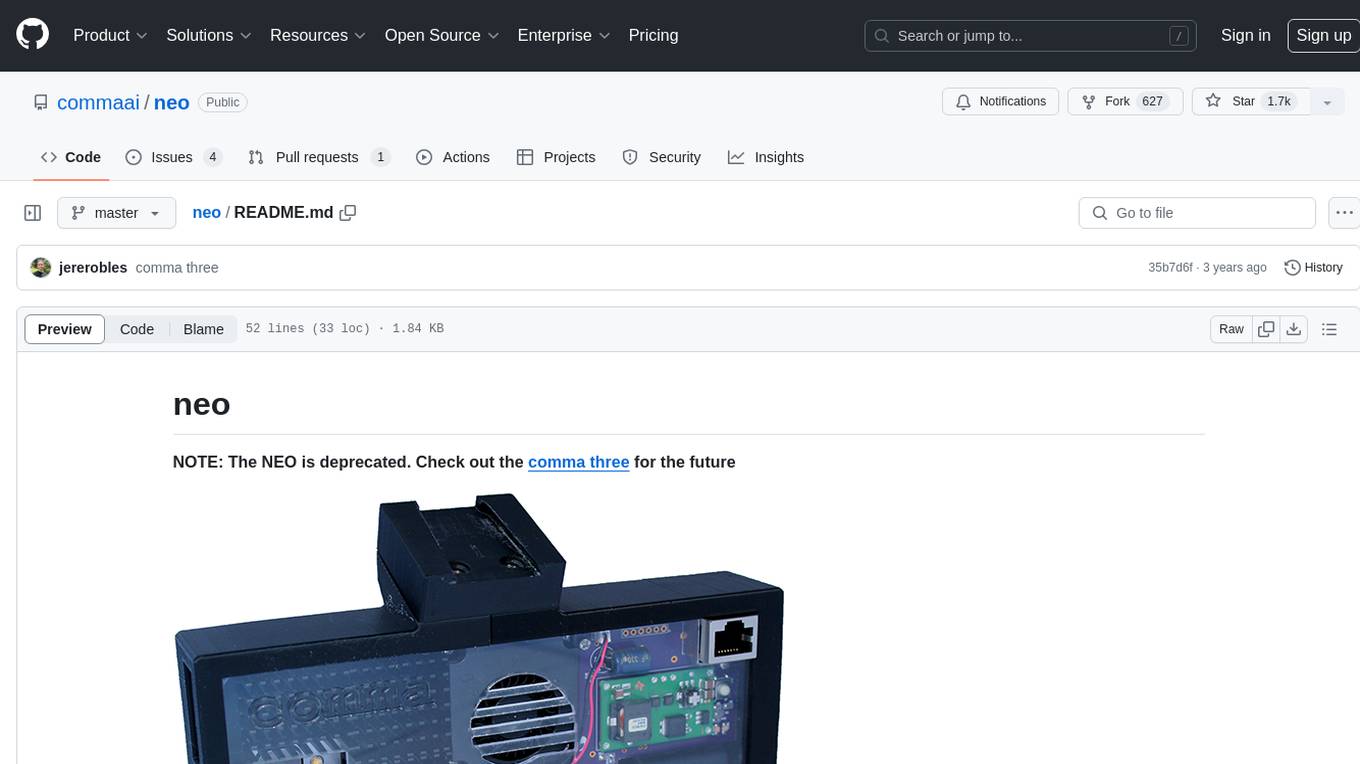
Task: Expand the Open Source menu
Action: [x=440, y=35]
